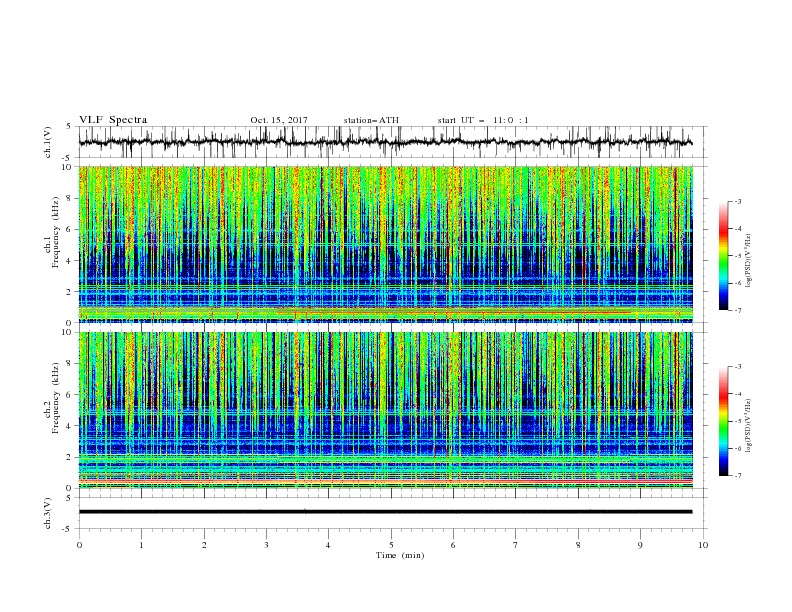Screen dimensions: 792x612
Task: Click the "VLF Spectra" title text
Action: pyautogui.click(x=113, y=120)
